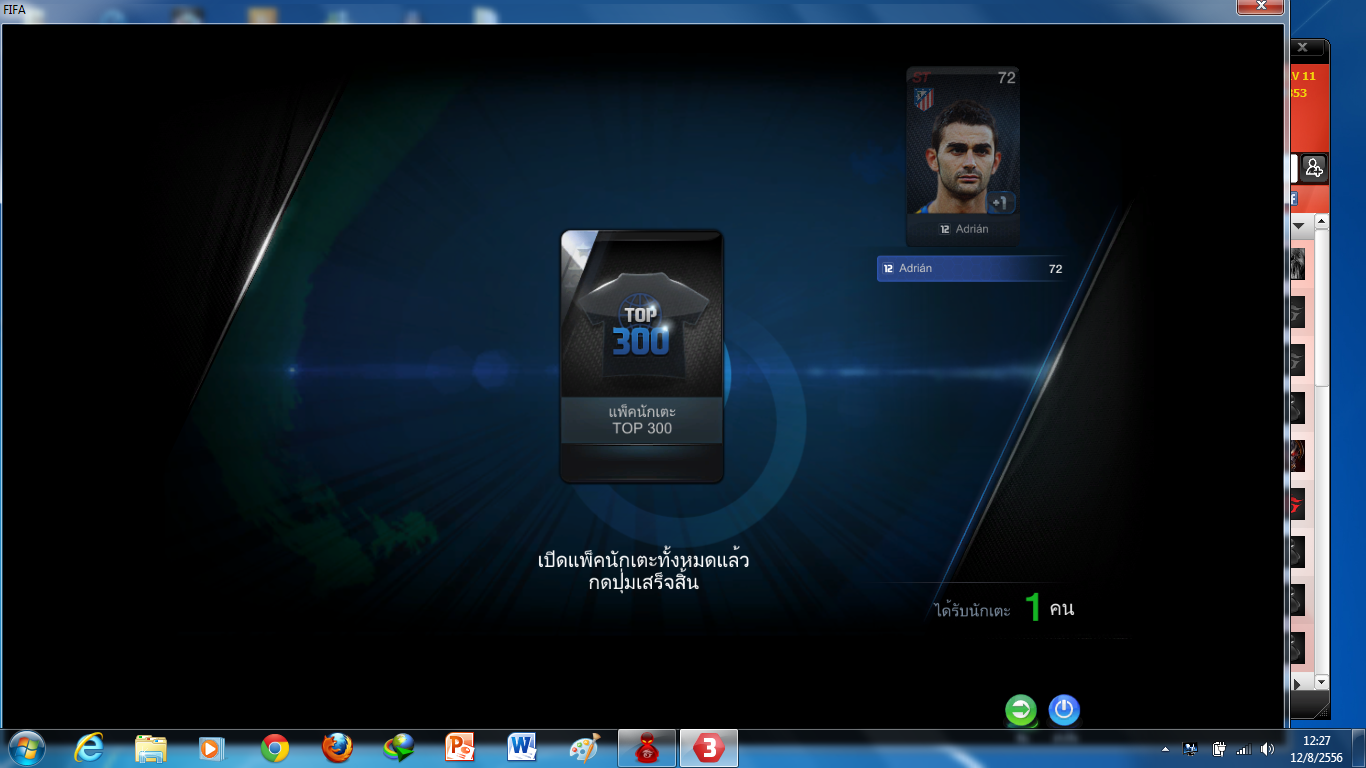Screen dimensions: 1366x768
Task: Click the Facebook icon in the side window
Action: (1294, 198)
